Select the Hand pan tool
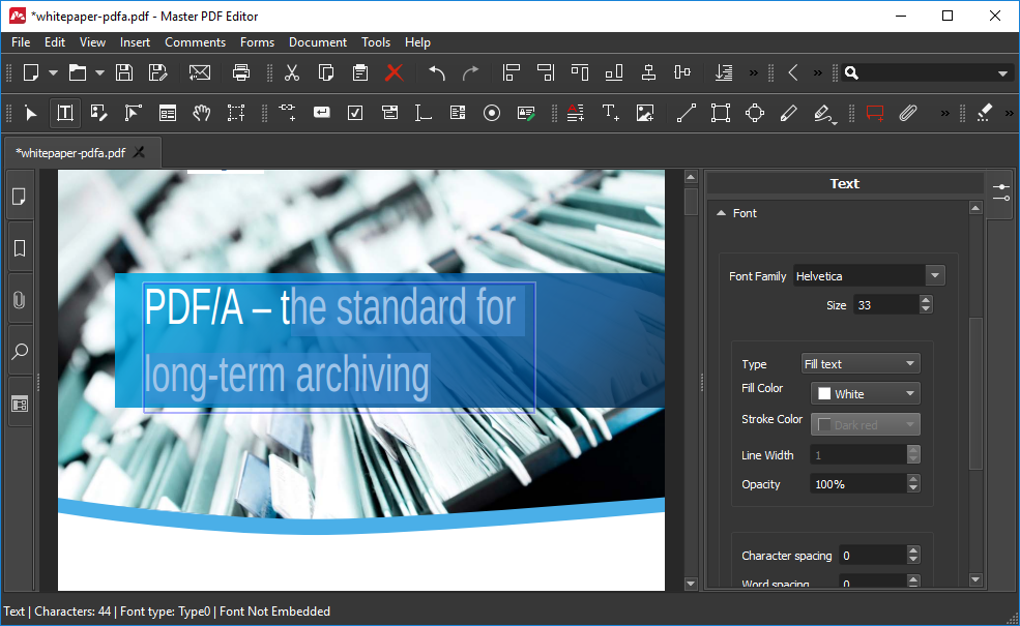 click(x=201, y=113)
